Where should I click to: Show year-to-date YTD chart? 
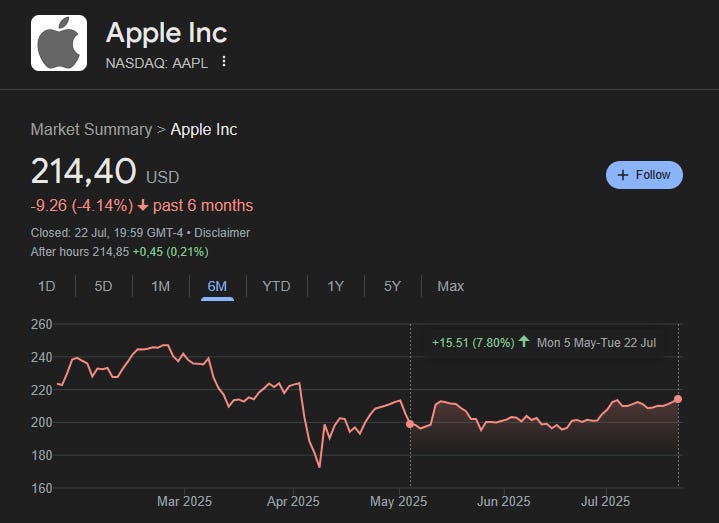276,286
